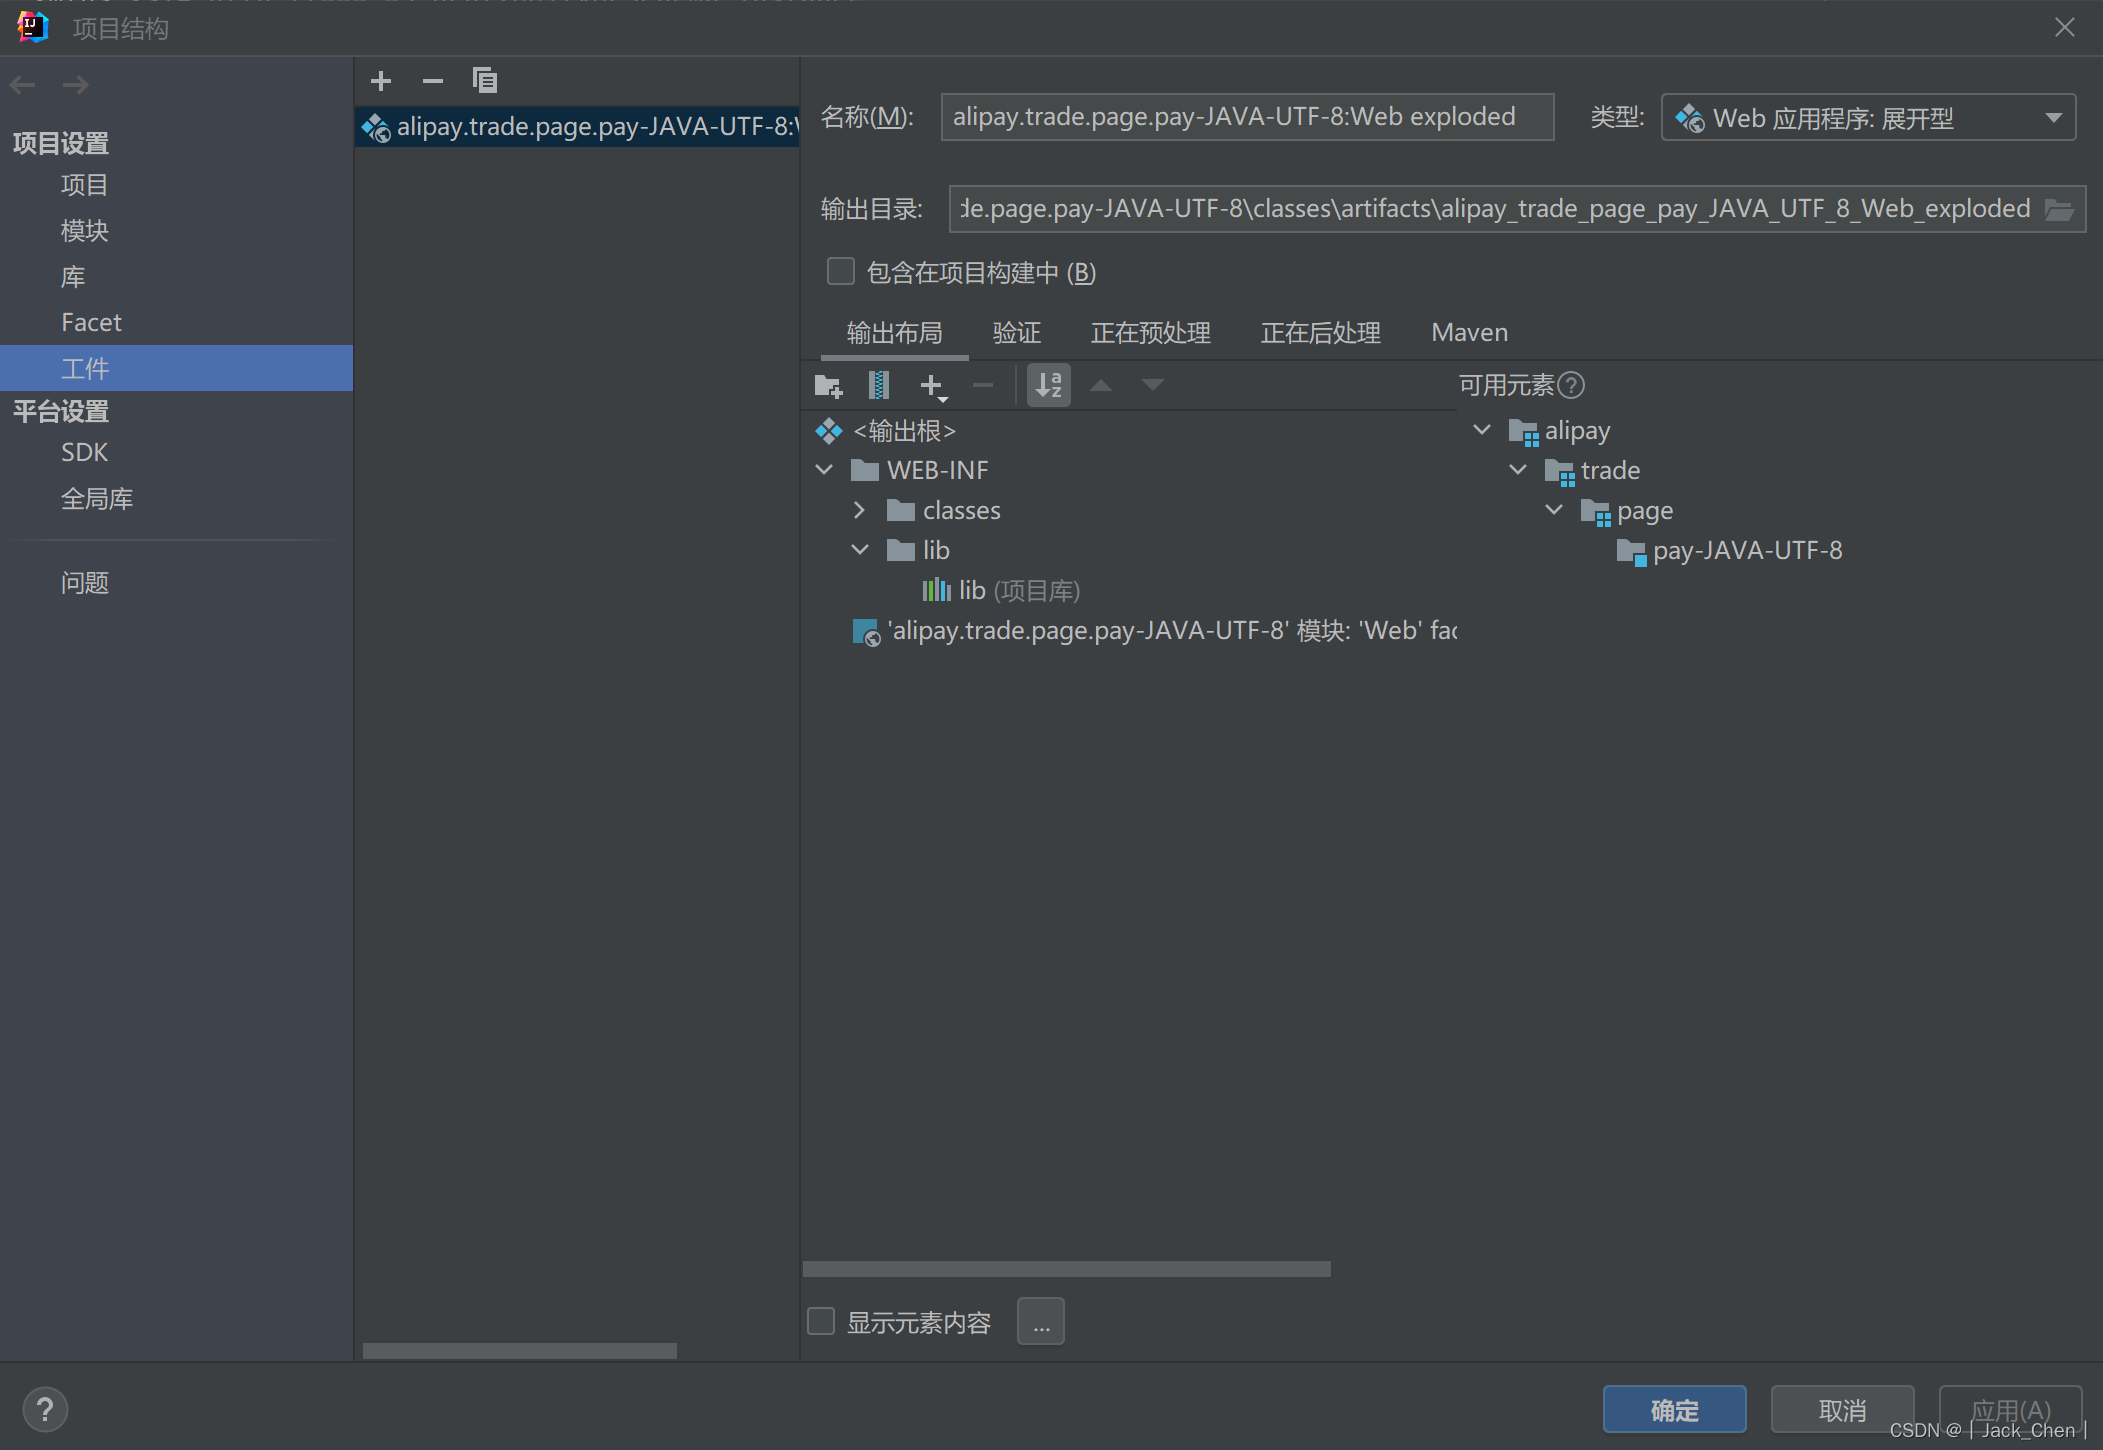
Task: Click the WEB-INF folder icon
Action: pos(865,470)
